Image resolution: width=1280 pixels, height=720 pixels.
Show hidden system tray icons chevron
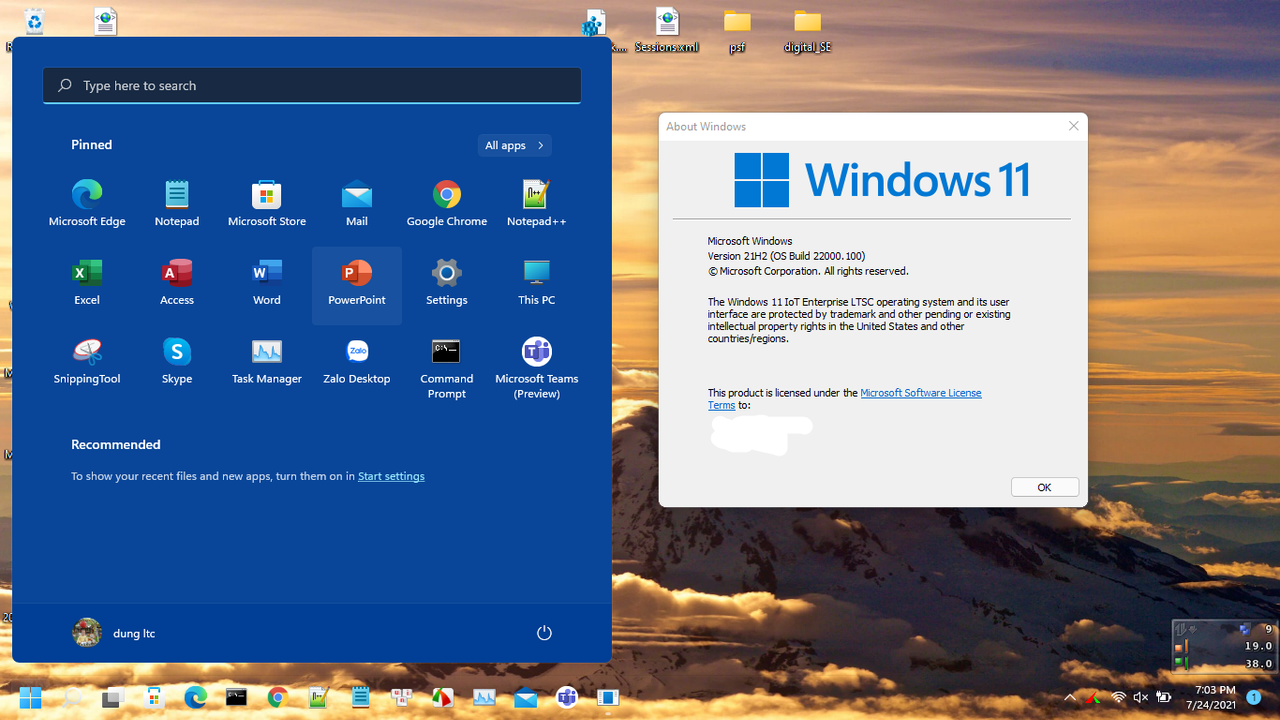click(x=1070, y=697)
